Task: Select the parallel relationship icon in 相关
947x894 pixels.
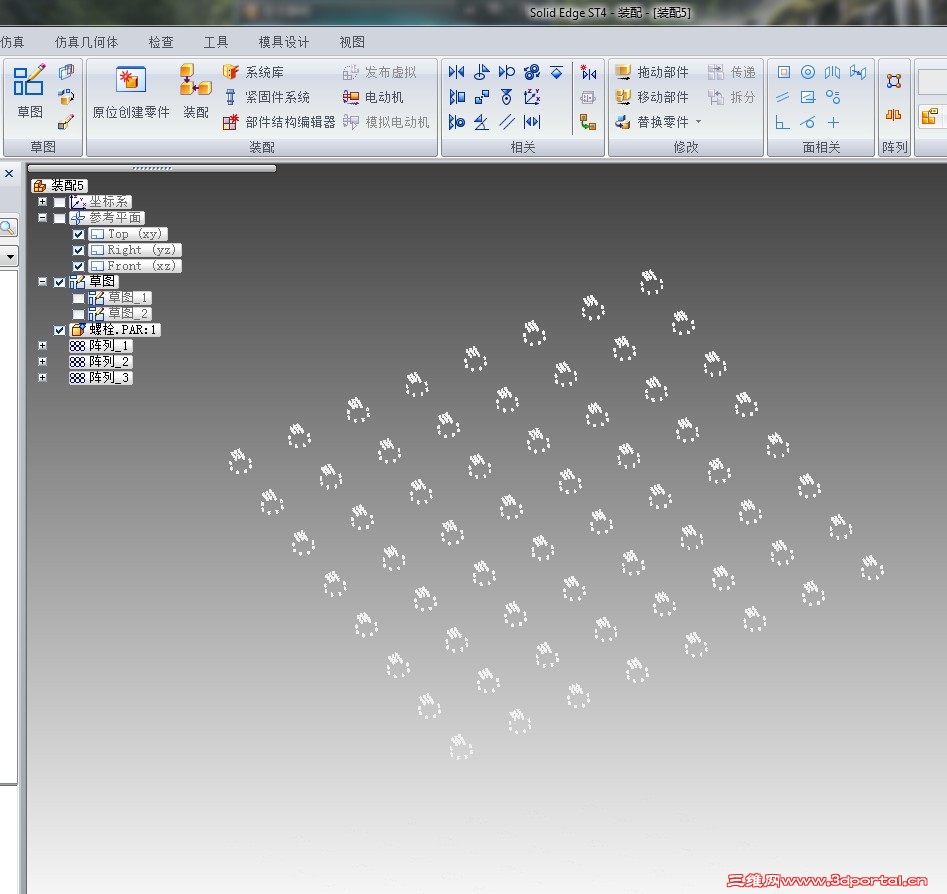Action: [x=506, y=122]
